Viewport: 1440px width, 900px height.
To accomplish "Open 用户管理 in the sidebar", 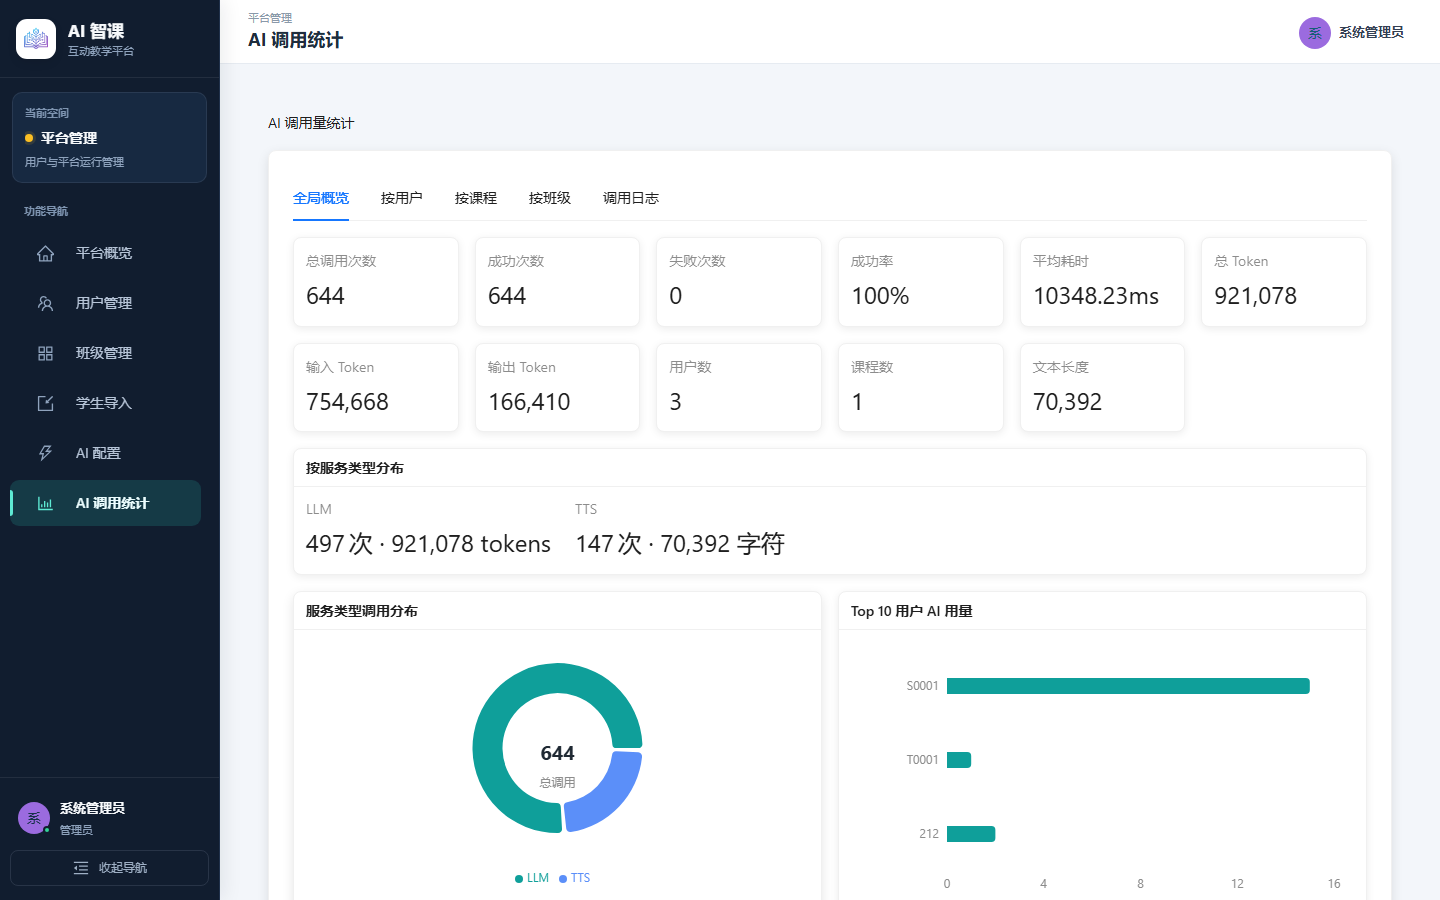I will [x=105, y=303].
